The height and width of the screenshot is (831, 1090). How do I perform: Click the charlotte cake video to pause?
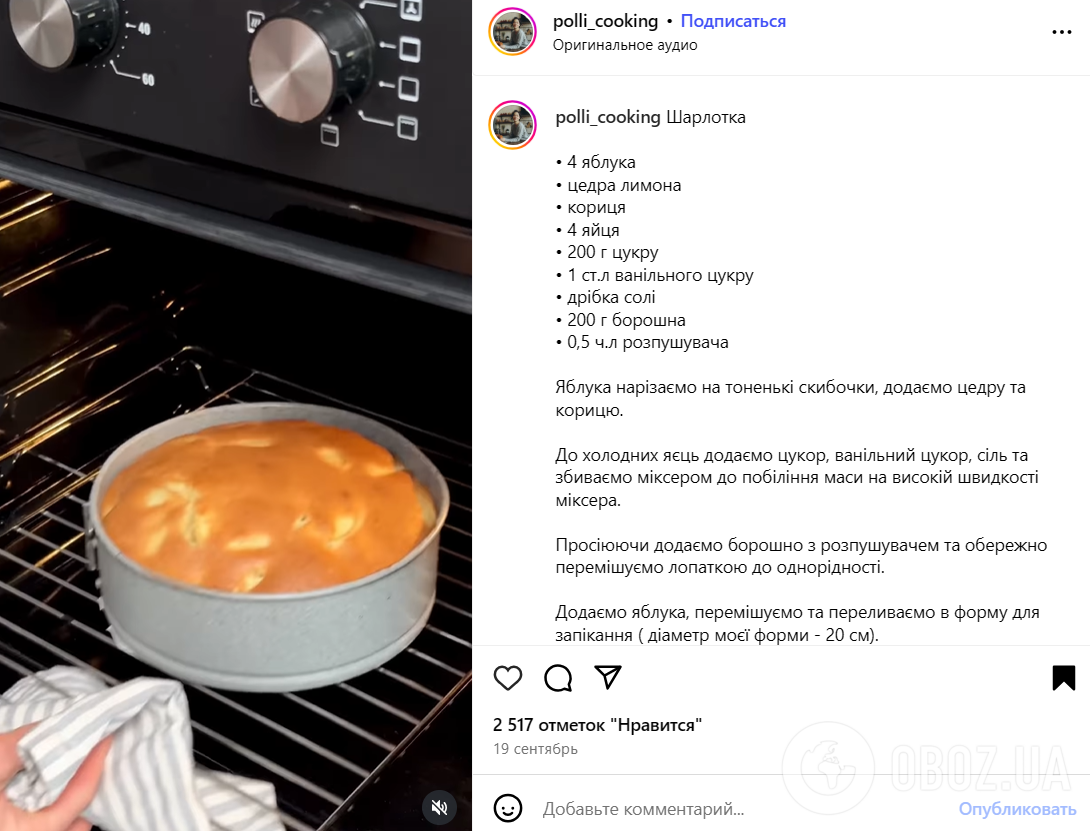[236, 415]
